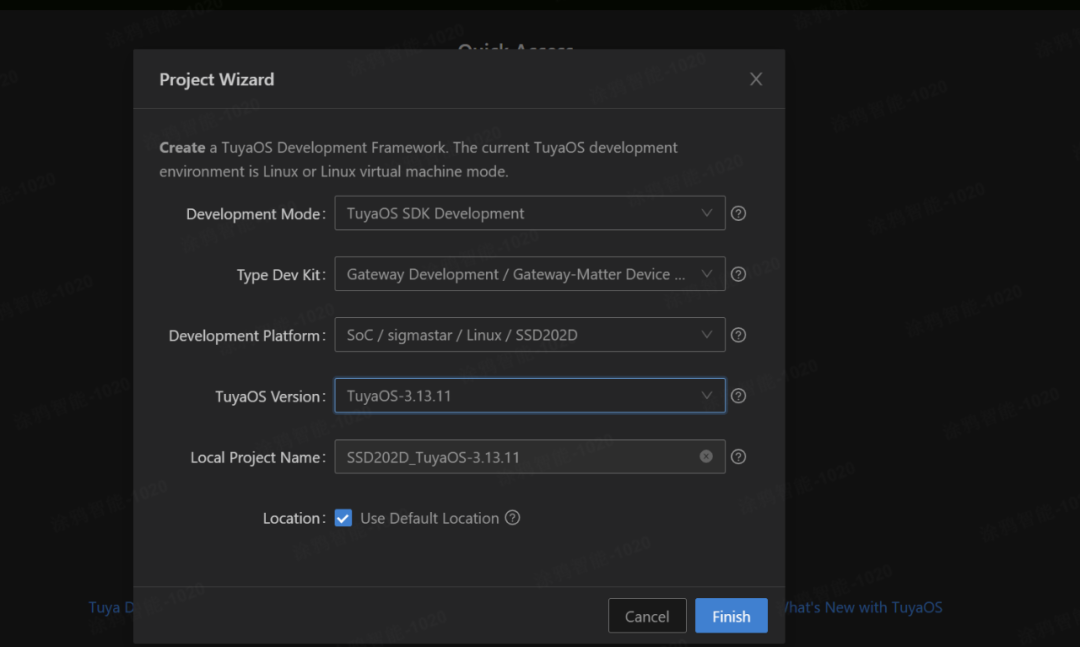The image size is (1080, 647).
Task: Click the partially hidden Tuya link at left
Action: click(109, 607)
